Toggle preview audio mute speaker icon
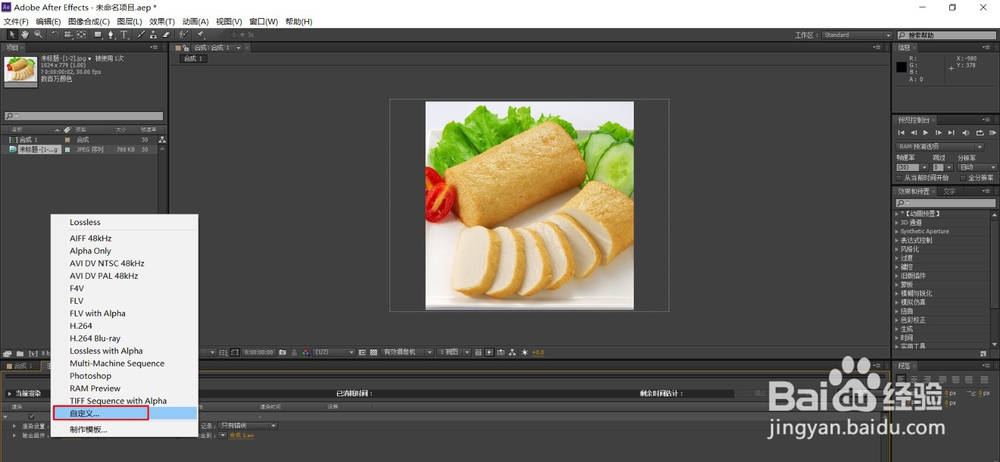Screen dimensions: 1000x462 (966, 133)
